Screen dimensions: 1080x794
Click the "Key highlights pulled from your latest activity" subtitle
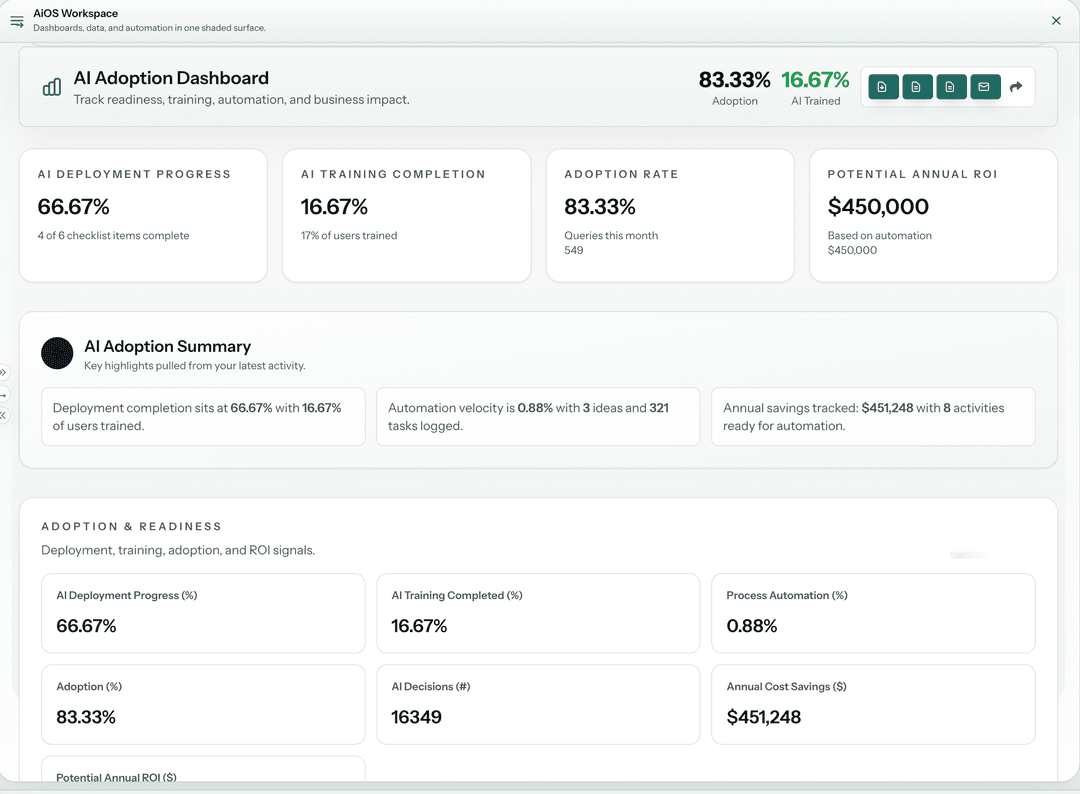(x=194, y=366)
